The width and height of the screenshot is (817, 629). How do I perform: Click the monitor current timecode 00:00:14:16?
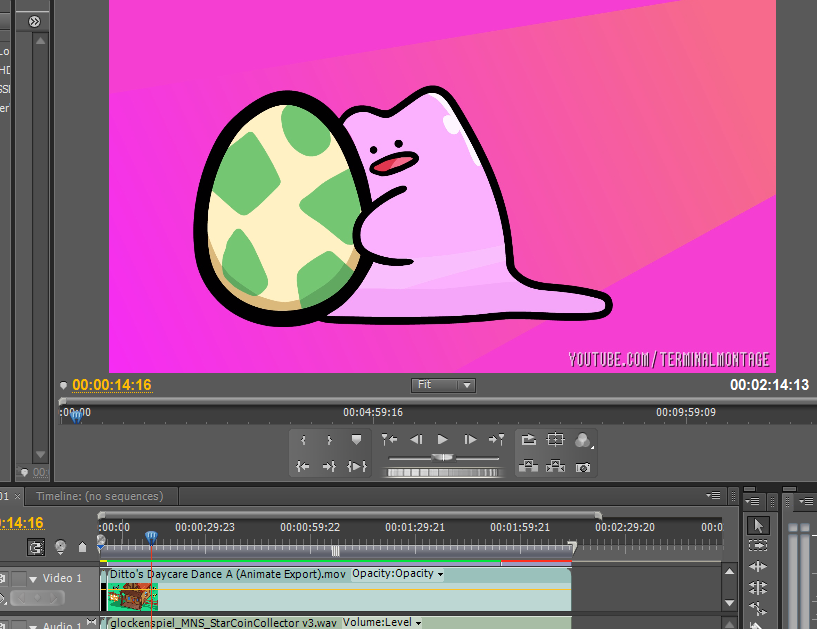pos(112,385)
